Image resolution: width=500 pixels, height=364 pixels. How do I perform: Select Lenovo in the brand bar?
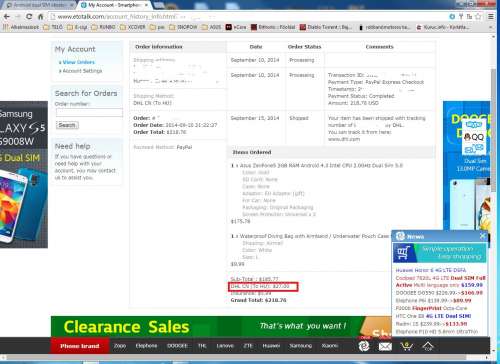coord(225,346)
